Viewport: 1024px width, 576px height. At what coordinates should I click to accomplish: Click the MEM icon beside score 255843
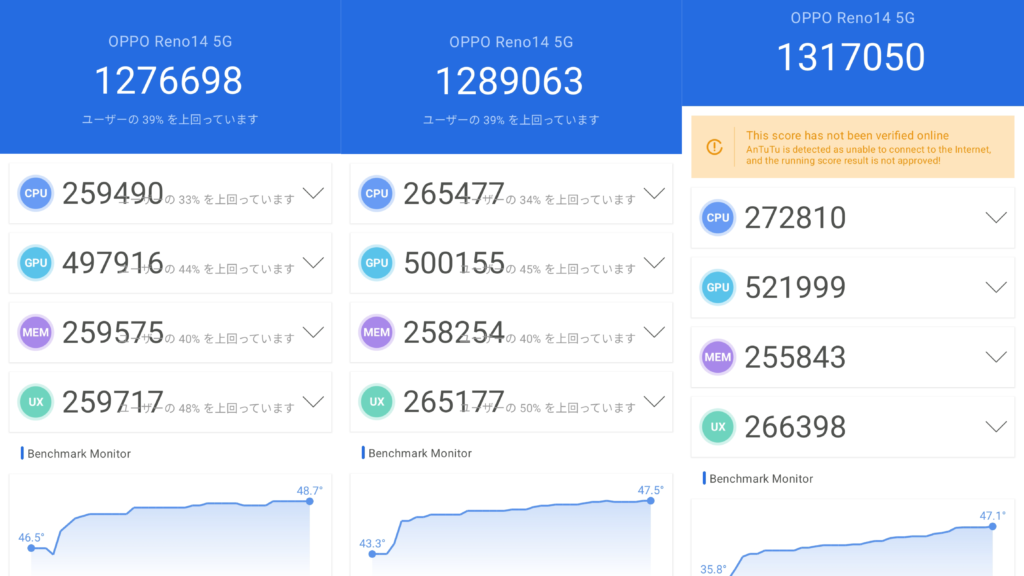click(718, 357)
